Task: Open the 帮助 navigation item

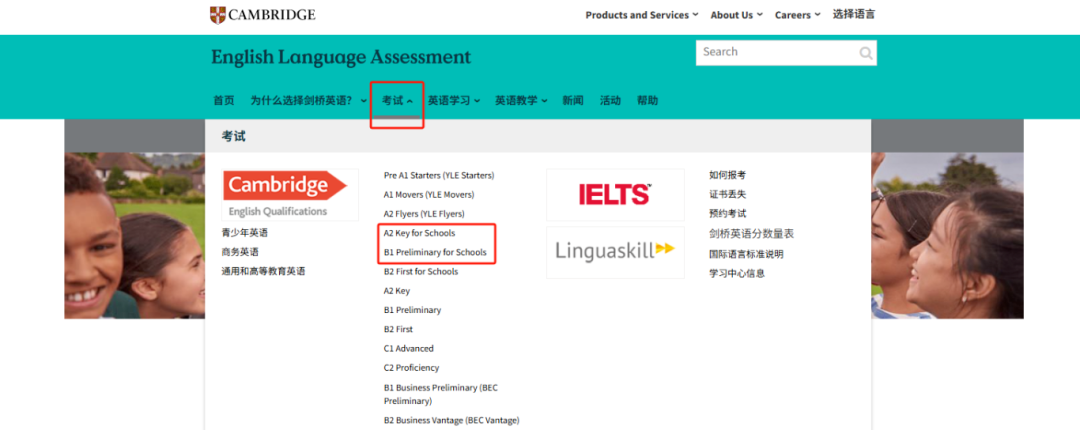Action: coord(647,101)
